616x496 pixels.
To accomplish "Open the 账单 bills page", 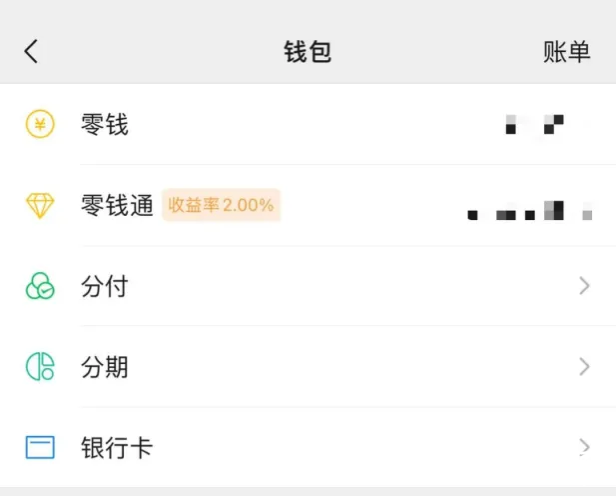I will click(566, 51).
